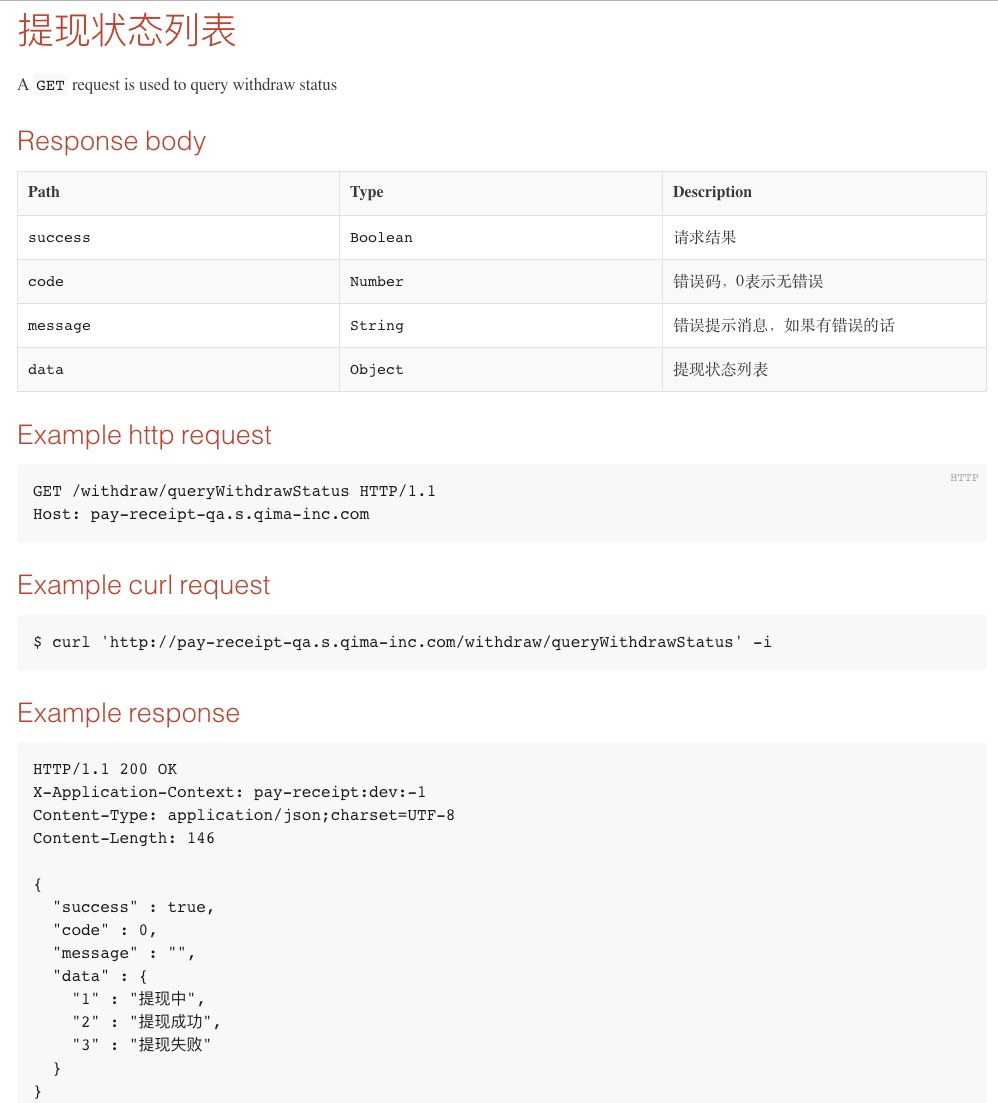Click the Example response heading
The width and height of the screenshot is (998, 1103).
[129, 713]
